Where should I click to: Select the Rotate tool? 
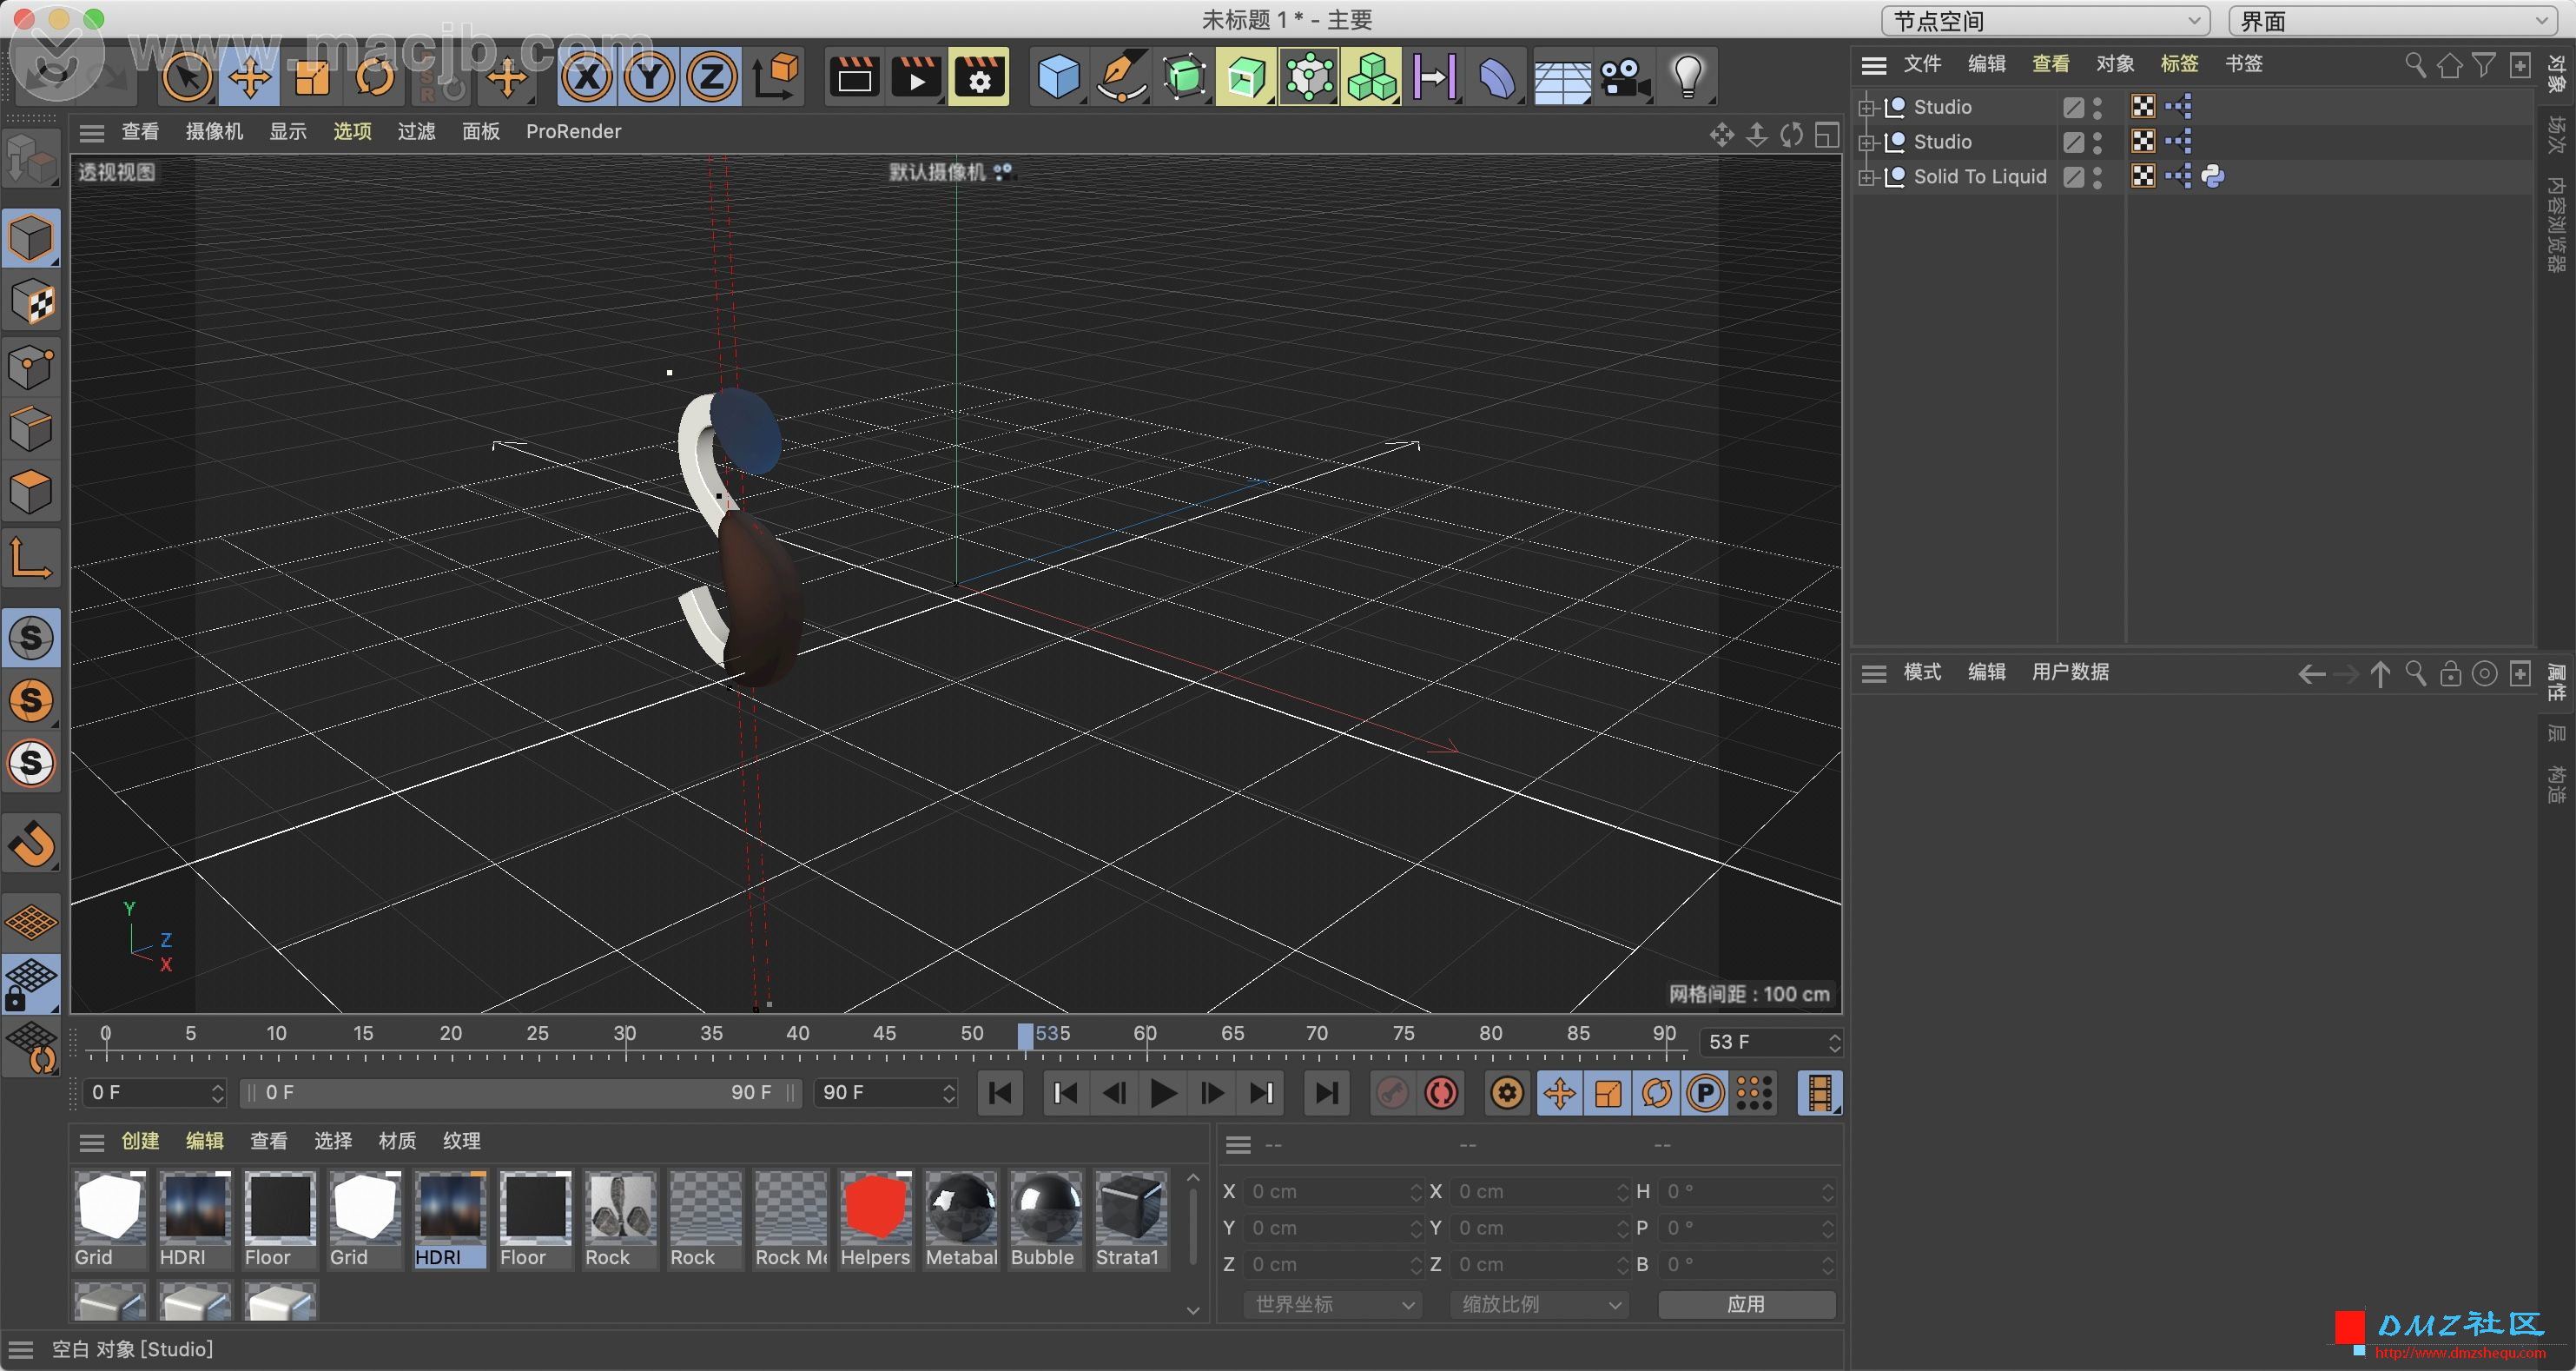click(375, 77)
